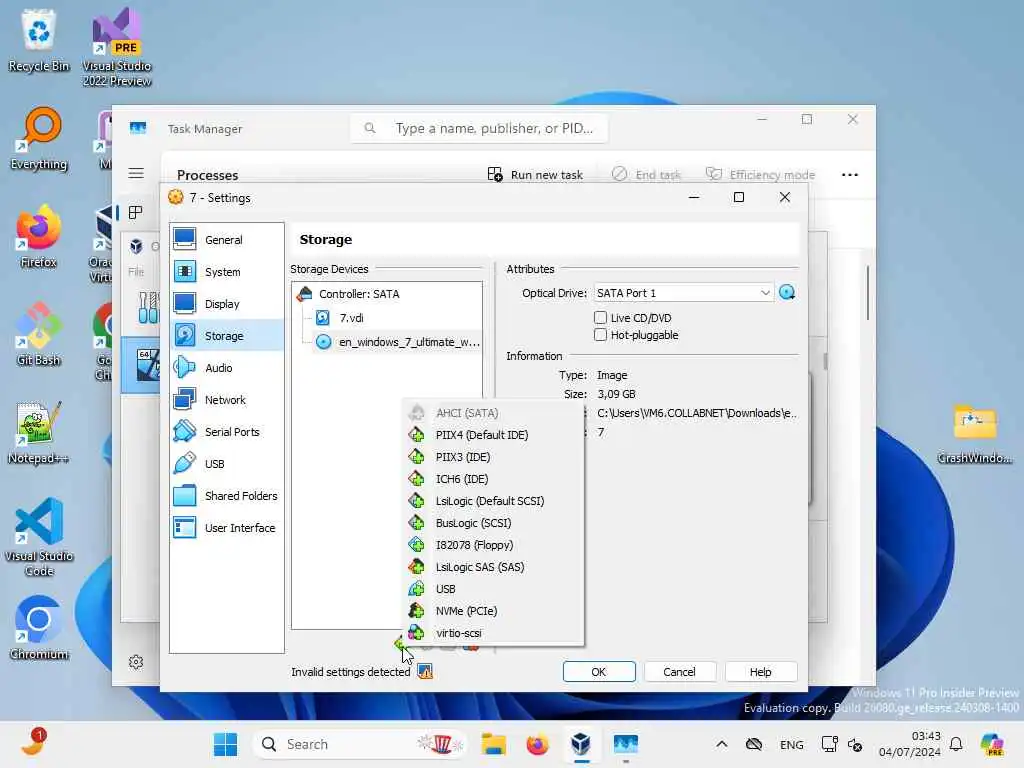Select the 7.vdi hard disk entry
The width and height of the screenshot is (1024, 768).
click(351, 318)
